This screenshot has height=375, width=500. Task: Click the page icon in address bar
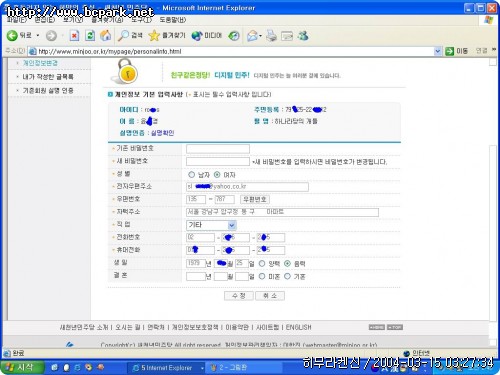tap(32, 51)
